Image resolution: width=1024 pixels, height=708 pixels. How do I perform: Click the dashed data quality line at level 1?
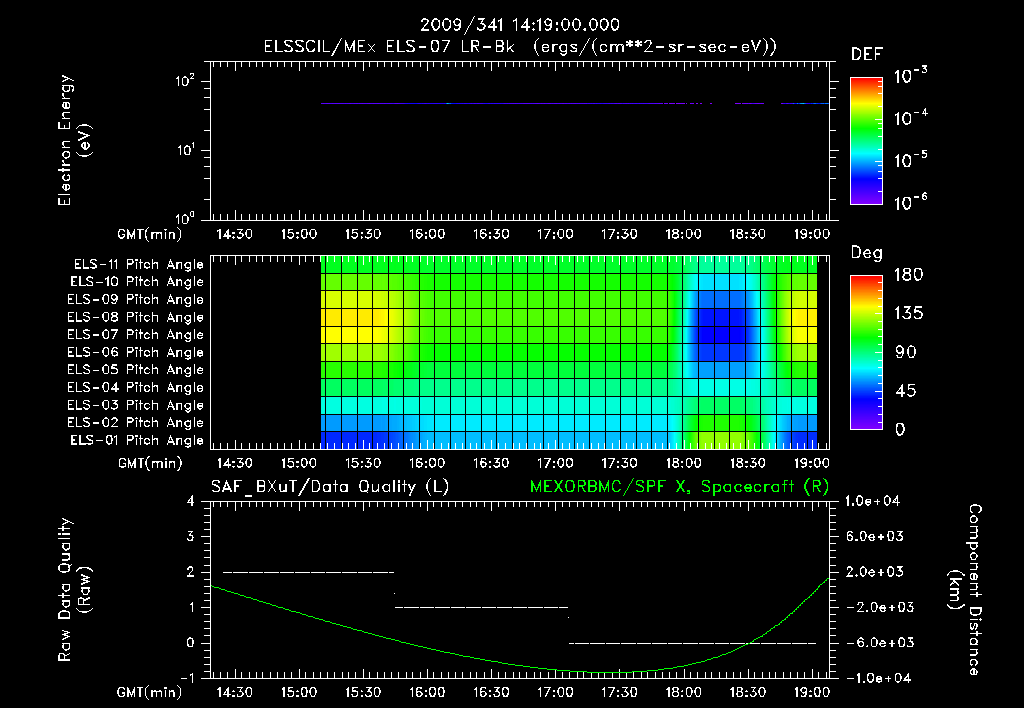click(x=481, y=607)
